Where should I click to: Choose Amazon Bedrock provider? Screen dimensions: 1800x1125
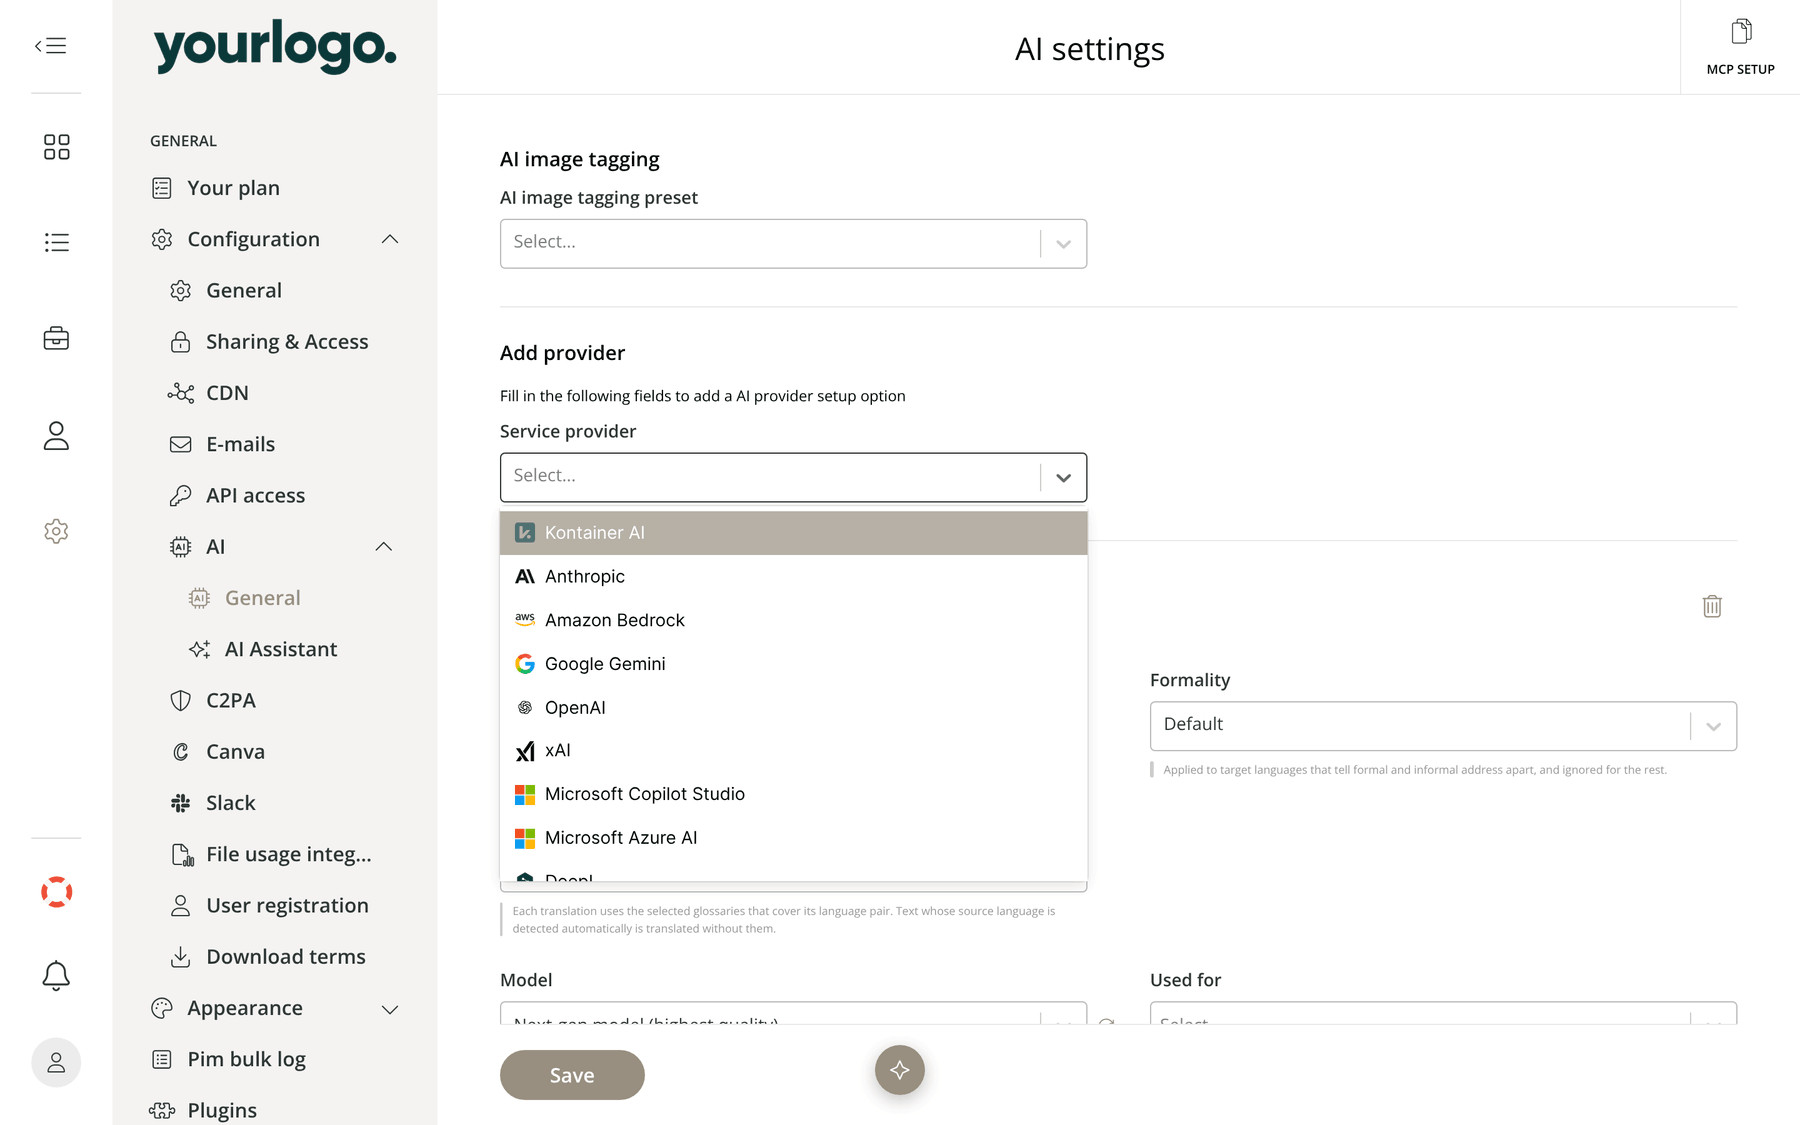[x=793, y=620]
